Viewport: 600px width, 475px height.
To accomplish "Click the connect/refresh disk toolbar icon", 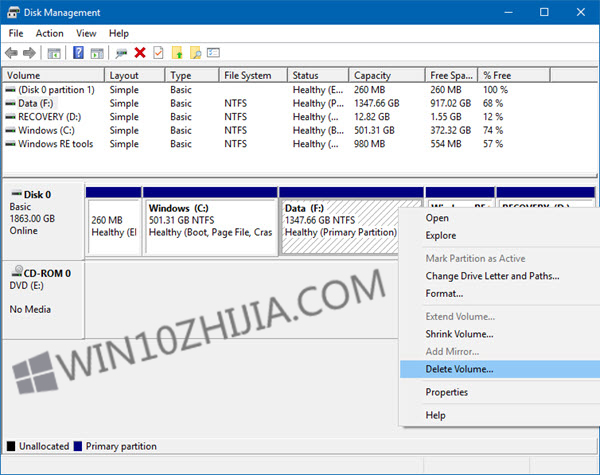I will (x=122, y=53).
